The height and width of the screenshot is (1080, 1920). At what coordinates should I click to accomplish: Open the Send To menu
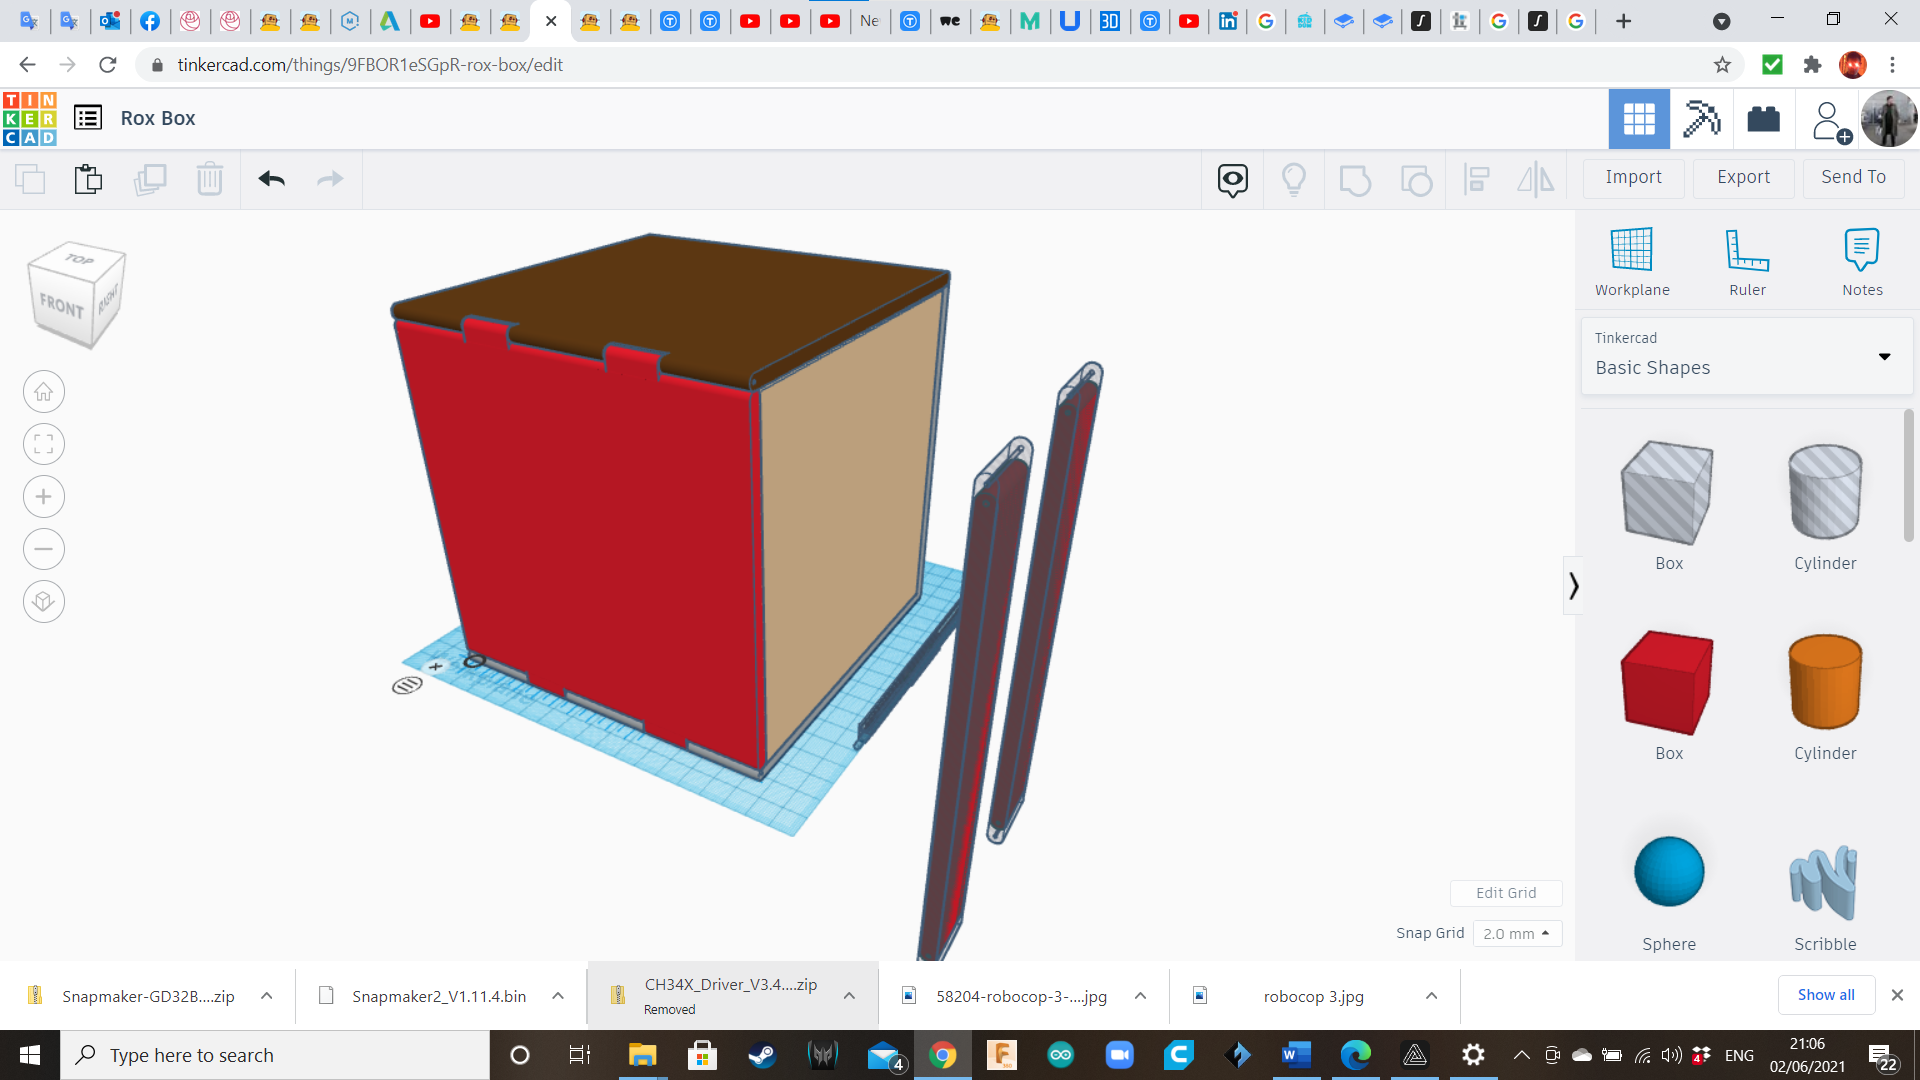(x=1853, y=177)
